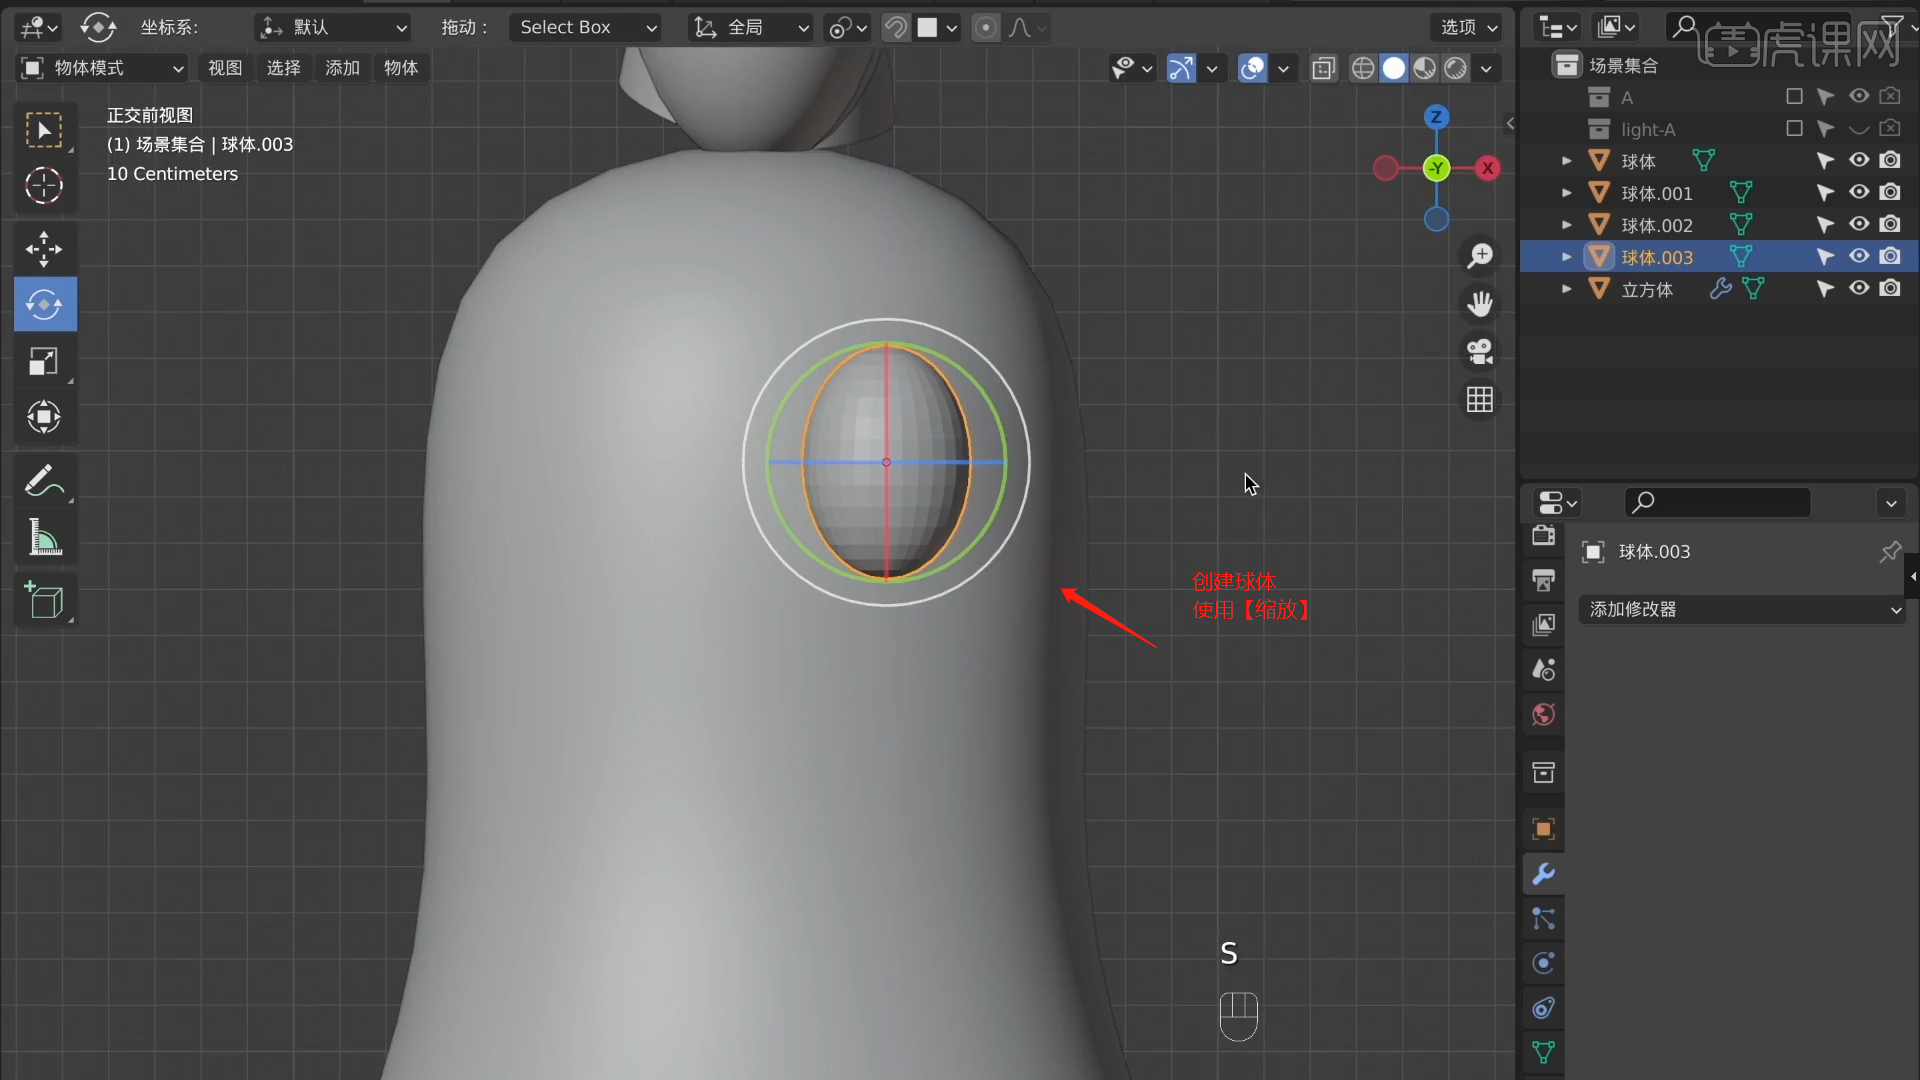Select the Measure ruler tool
This screenshot has width=1920, height=1080.
point(44,538)
